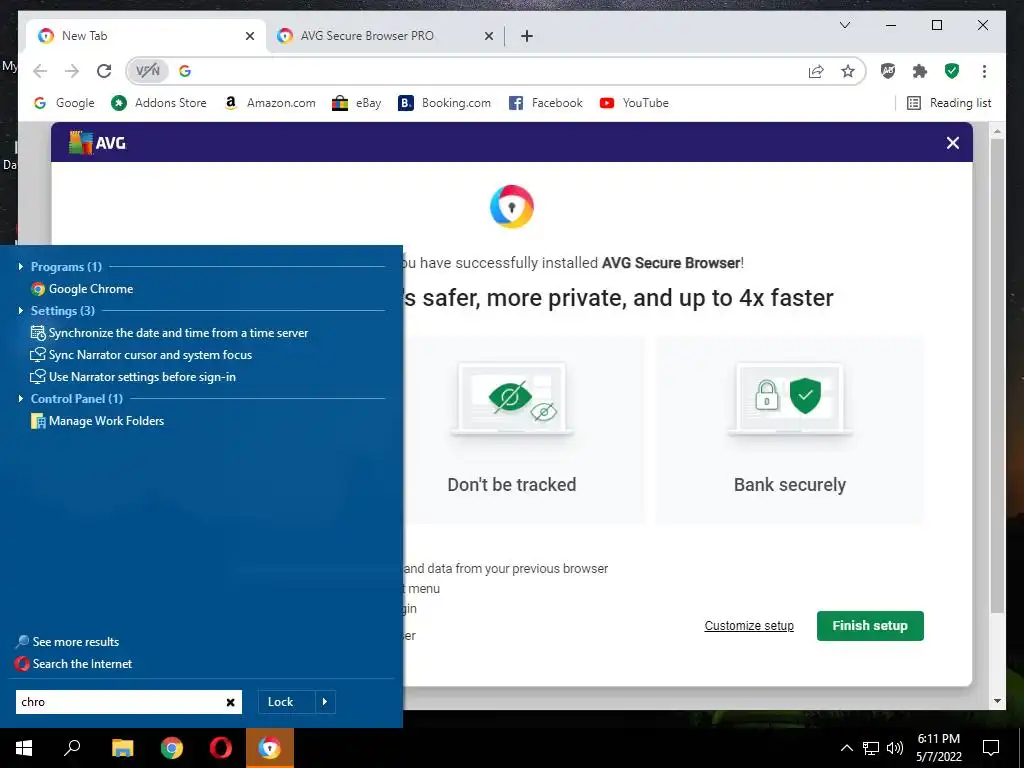1024x768 pixels.
Task: Collapse the Settings (3) group
Action: (x=21, y=311)
